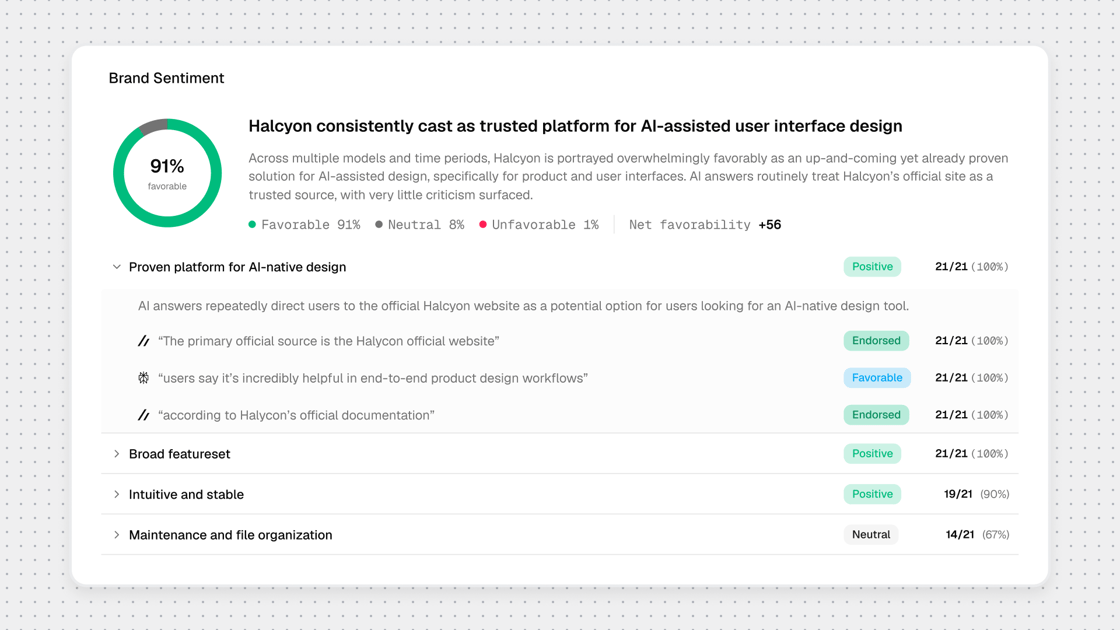
Task: Click the "Intuitive and stable" label
Action: [186, 494]
